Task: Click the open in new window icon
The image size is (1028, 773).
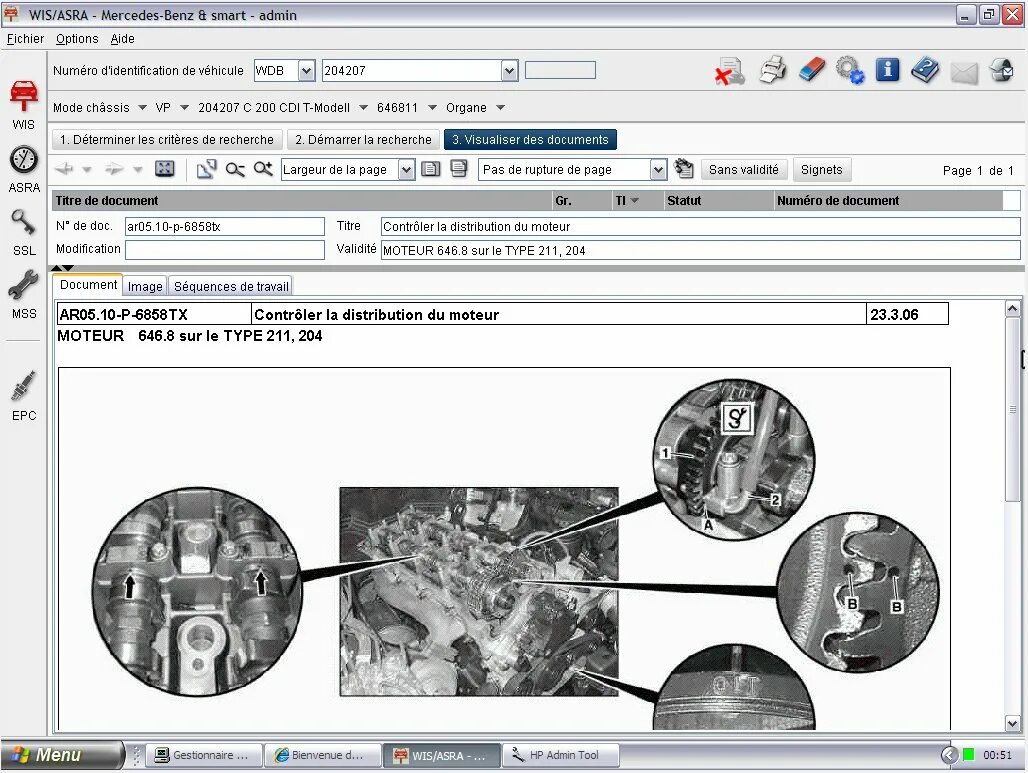Action: [x=207, y=169]
